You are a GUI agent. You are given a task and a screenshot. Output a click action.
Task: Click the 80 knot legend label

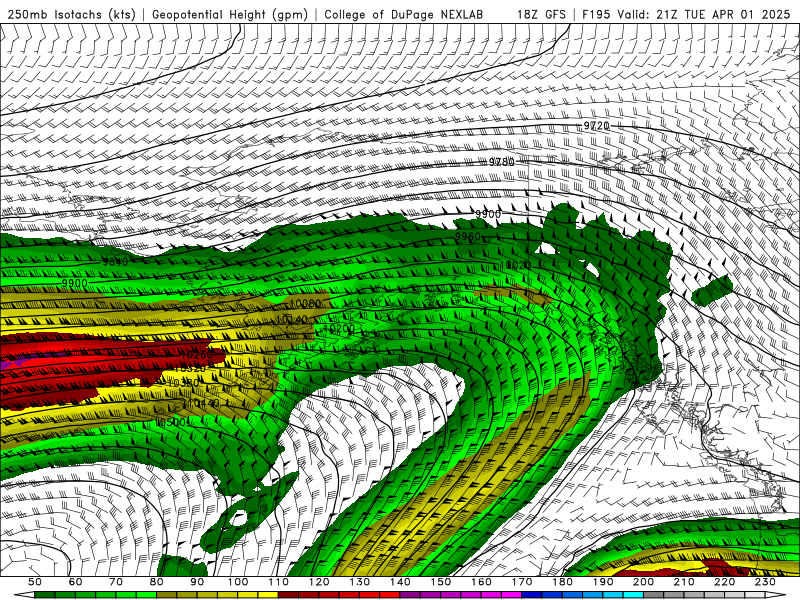(x=157, y=582)
